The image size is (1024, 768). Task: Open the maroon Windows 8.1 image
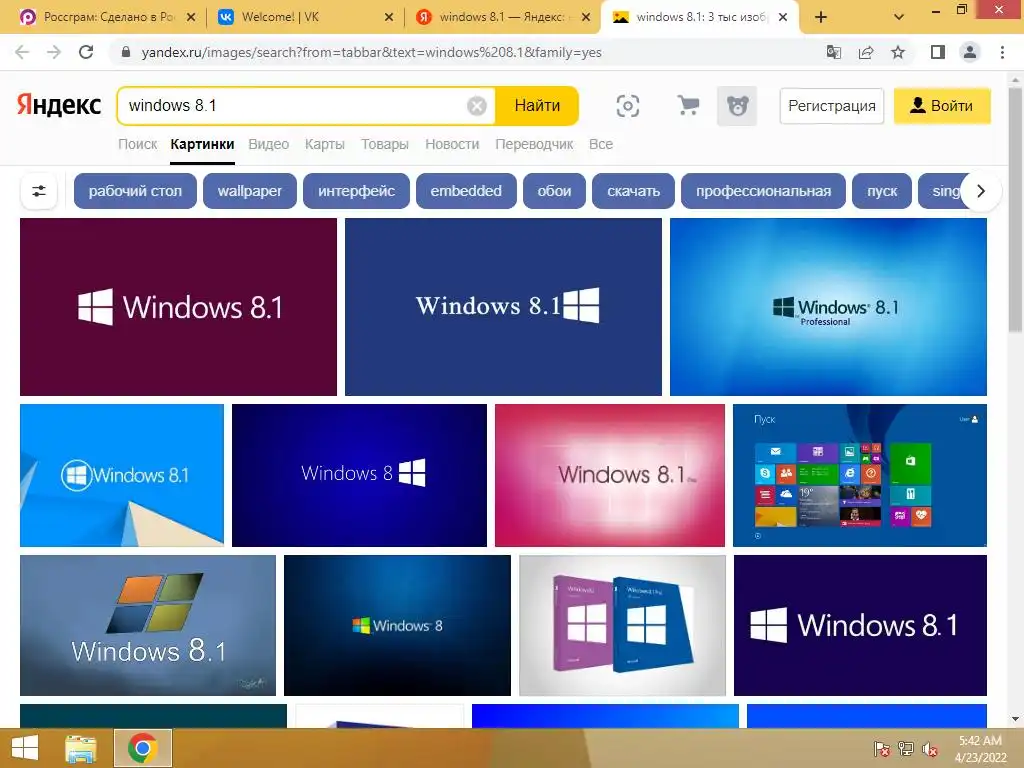[x=178, y=307]
